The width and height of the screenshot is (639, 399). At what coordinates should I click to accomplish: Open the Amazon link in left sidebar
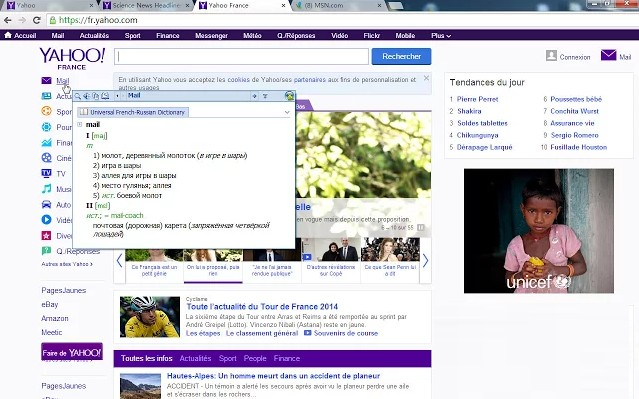point(55,318)
